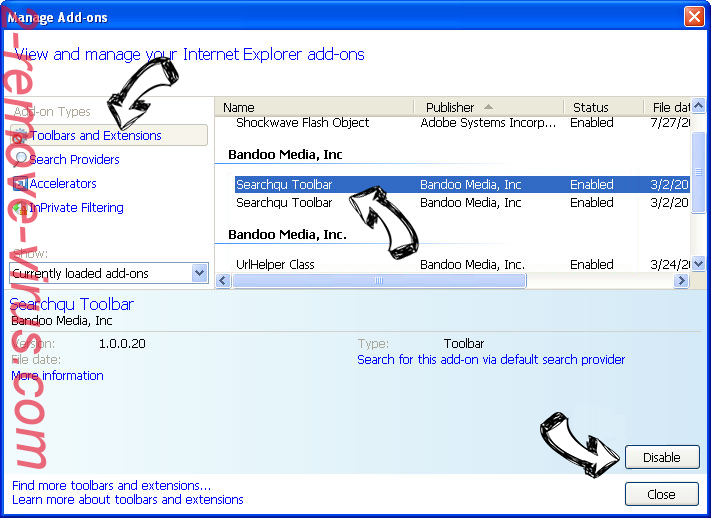This screenshot has width=711, height=518.
Task: Click the list's vertical scroll-down arrow
Action: (x=698, y=264)
